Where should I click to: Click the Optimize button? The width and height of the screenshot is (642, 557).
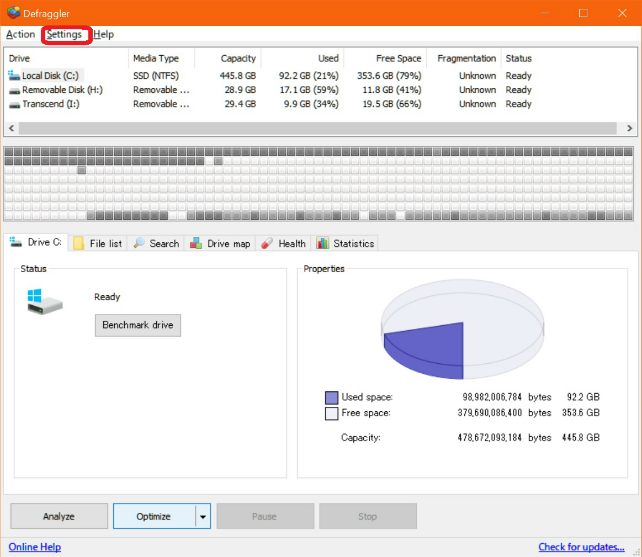click(x=154, y=516)
